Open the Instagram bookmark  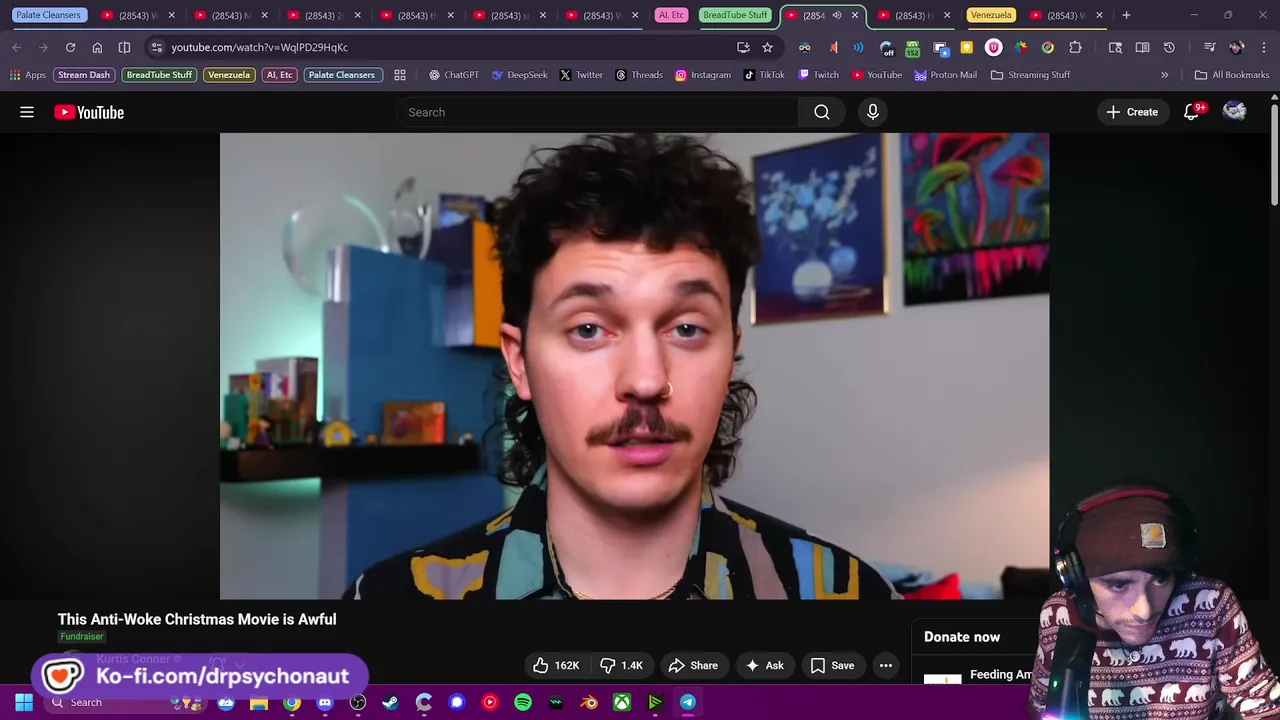click(x=703, y=75)
